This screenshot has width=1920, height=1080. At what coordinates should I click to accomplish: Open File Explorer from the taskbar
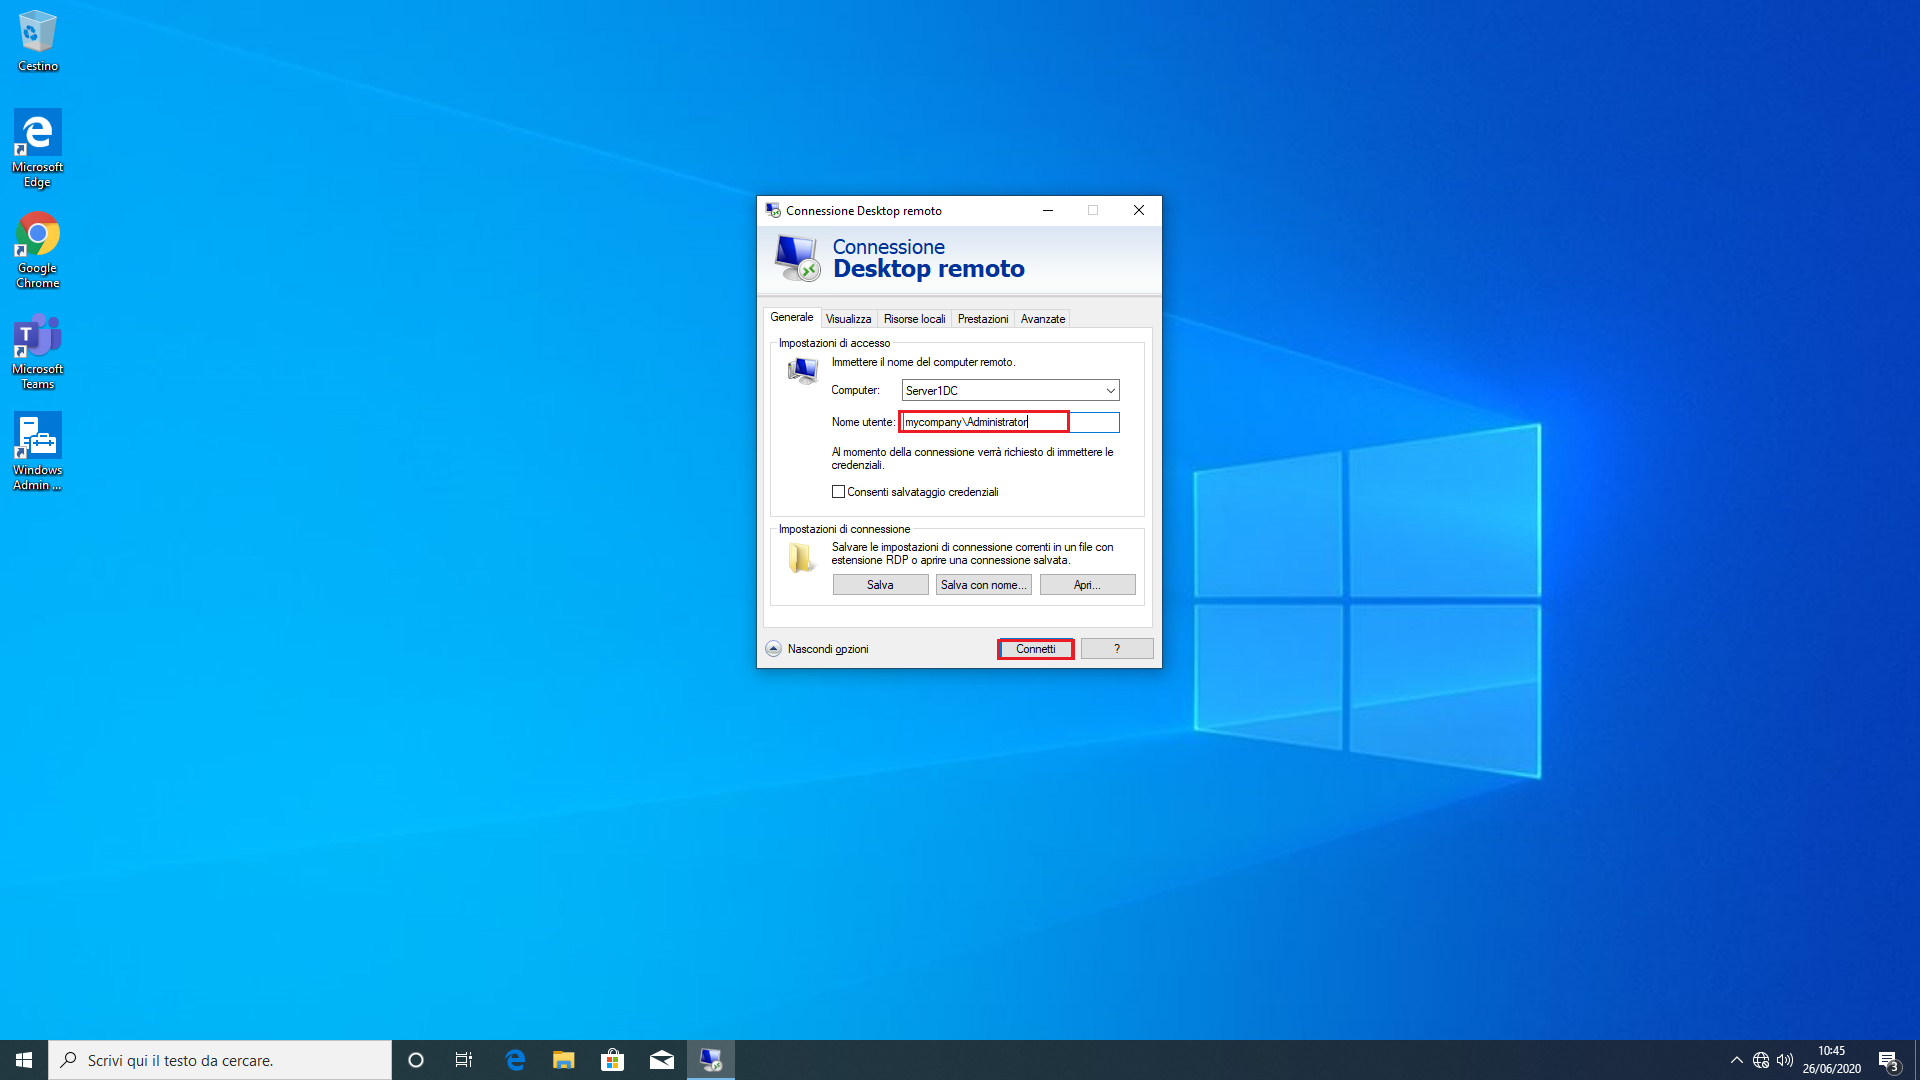pos(563,1059)
